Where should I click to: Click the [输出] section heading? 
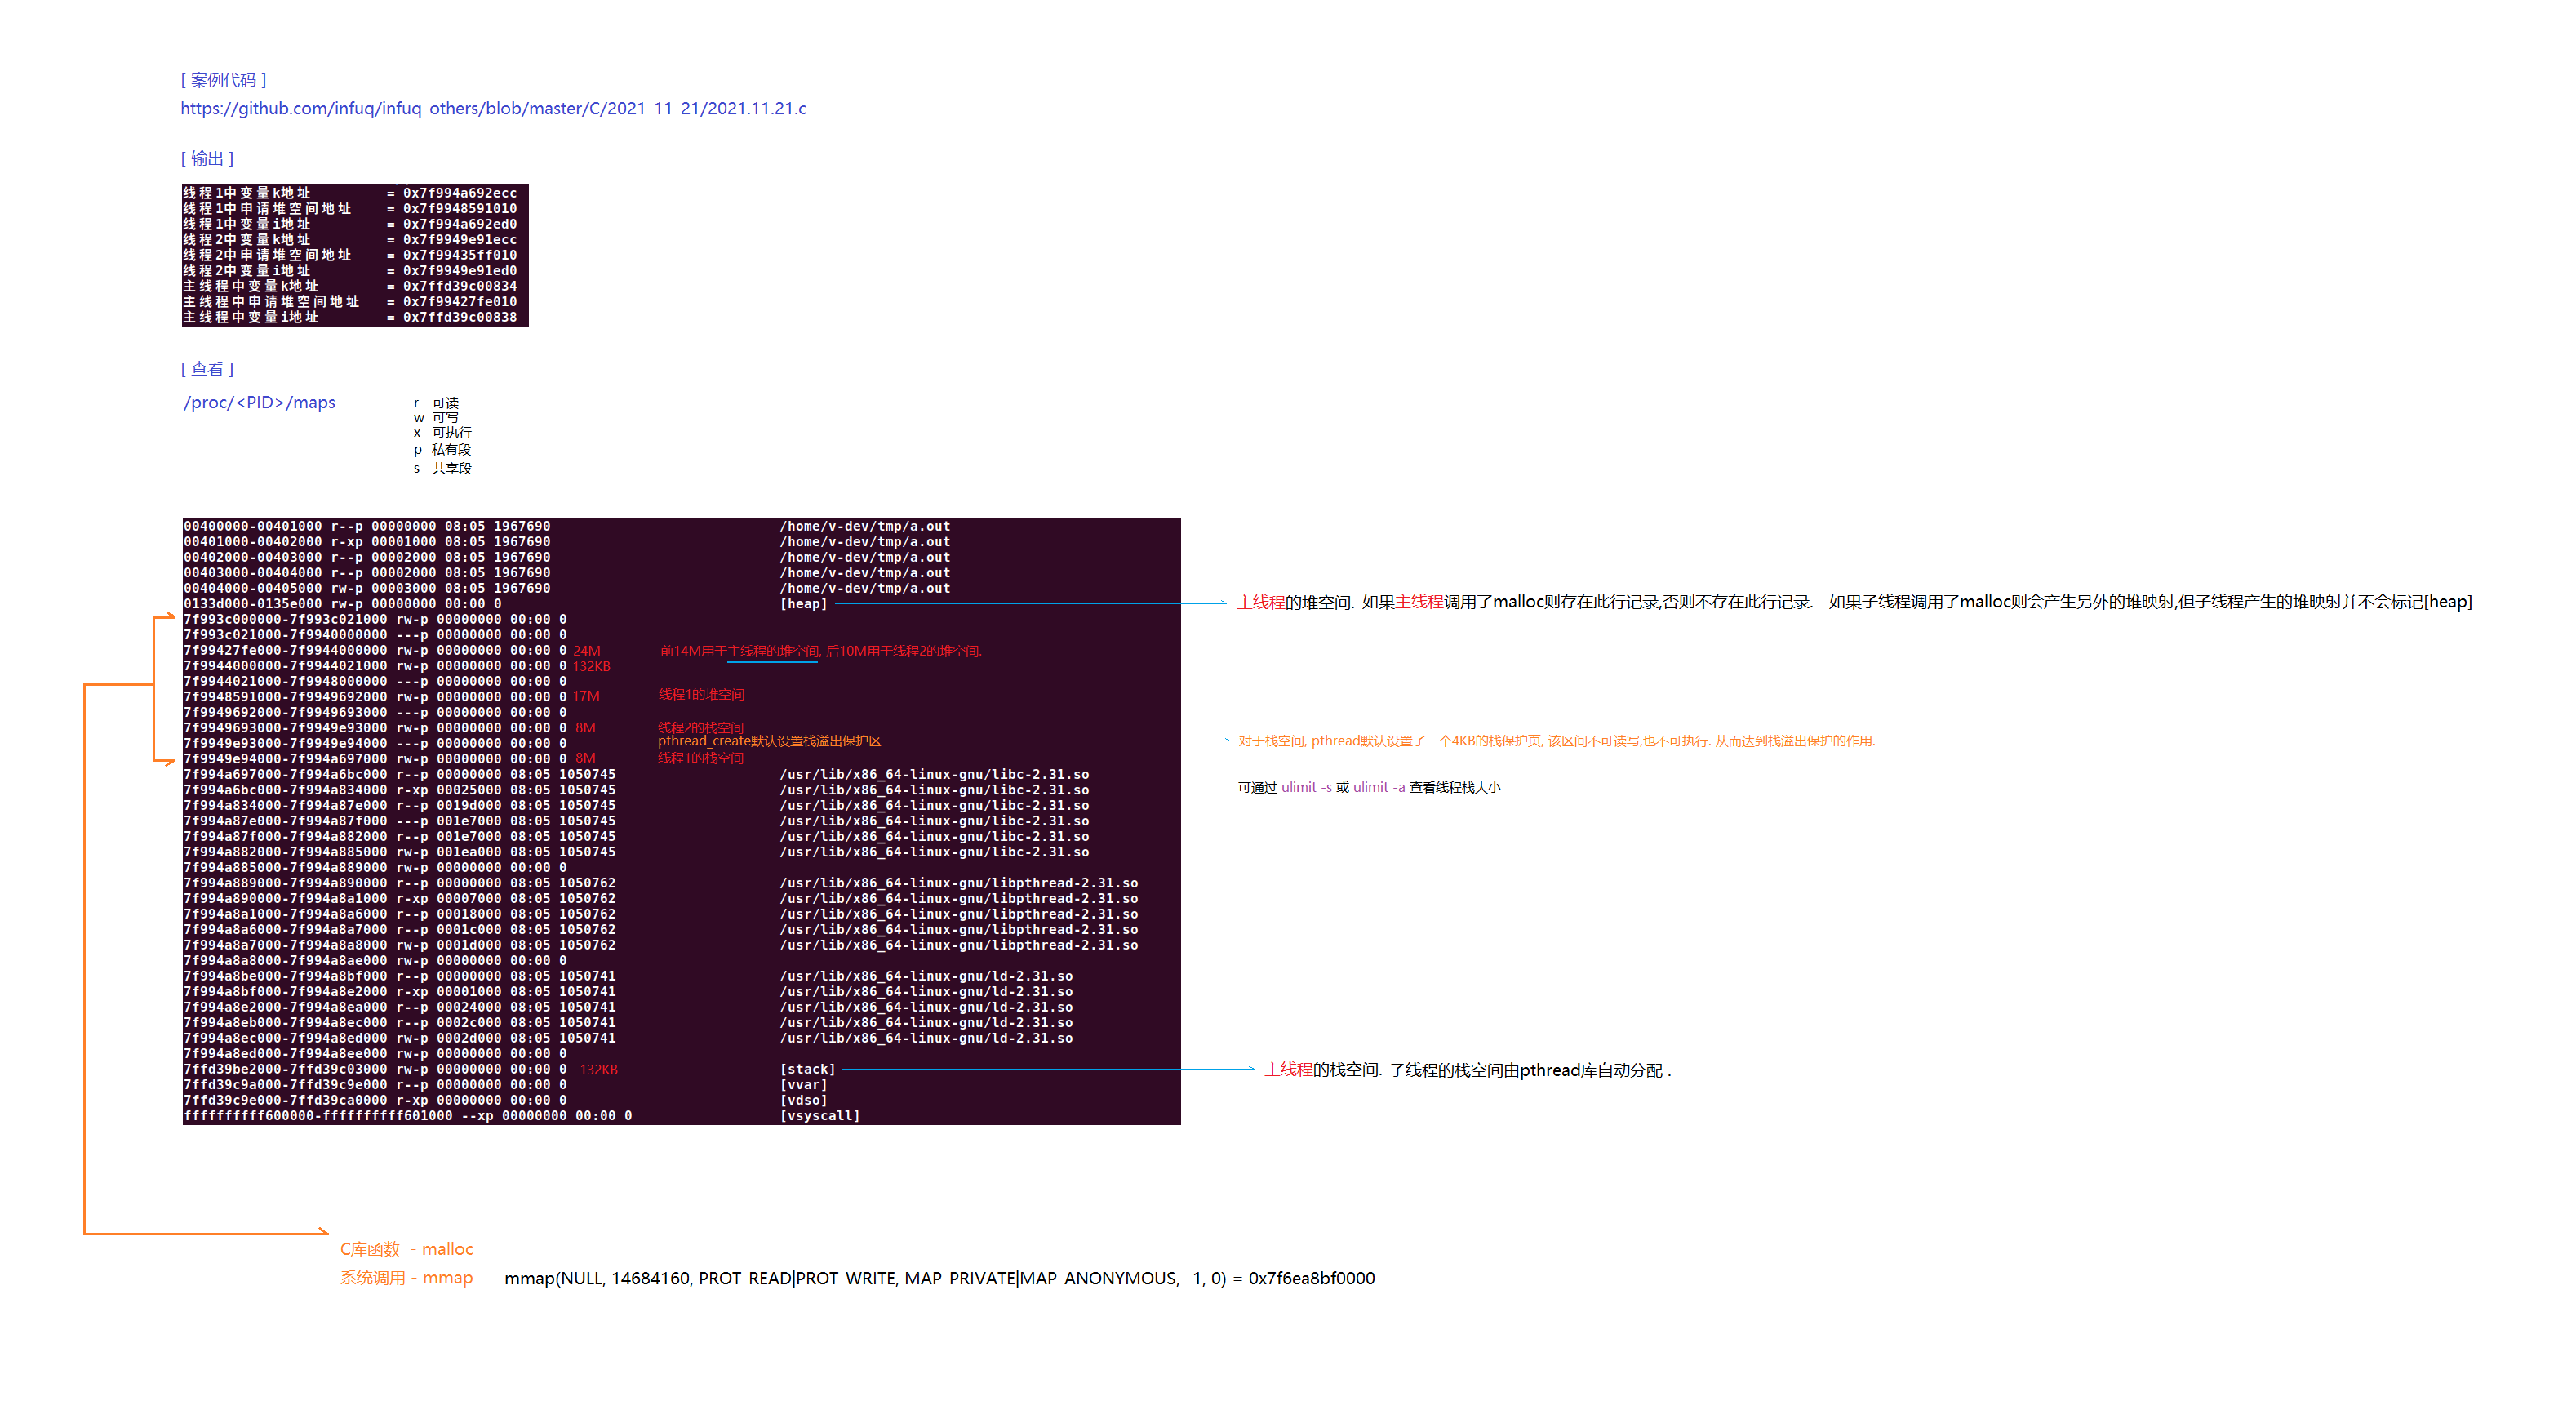point(207,158)
